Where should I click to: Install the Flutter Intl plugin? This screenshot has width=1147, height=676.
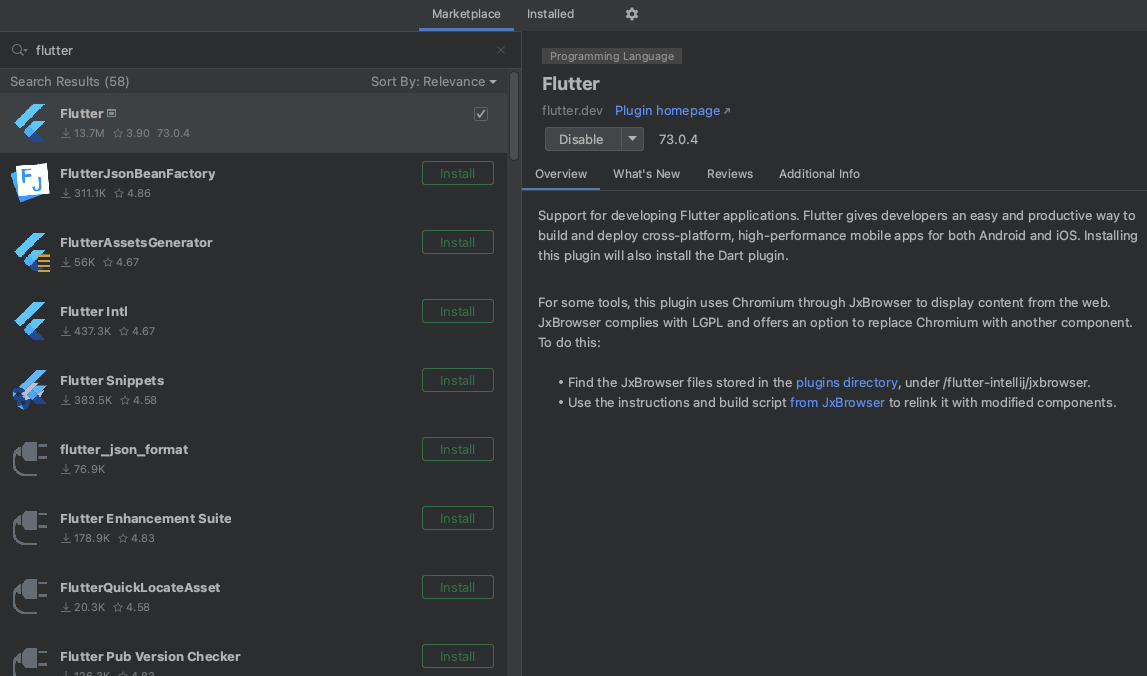458,311
